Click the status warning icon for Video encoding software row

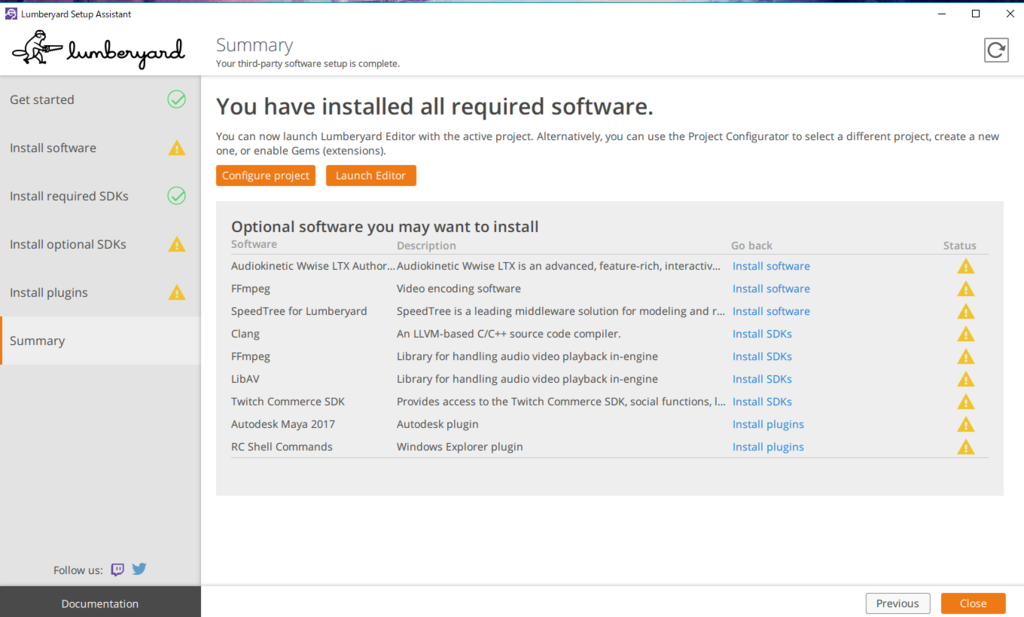pos(966,289)
